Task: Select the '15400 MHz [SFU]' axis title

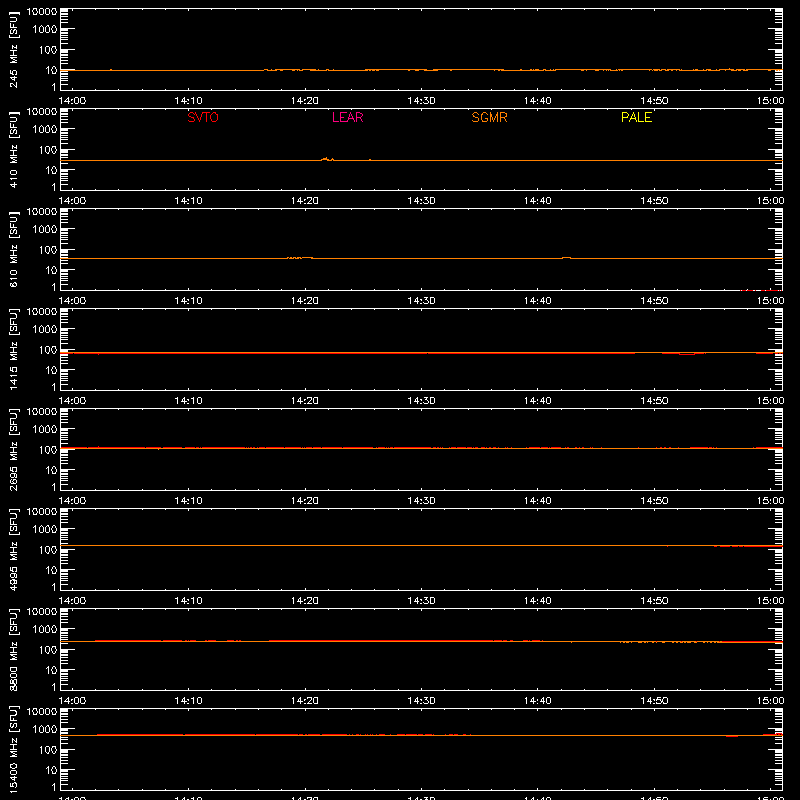Action: 13,749
